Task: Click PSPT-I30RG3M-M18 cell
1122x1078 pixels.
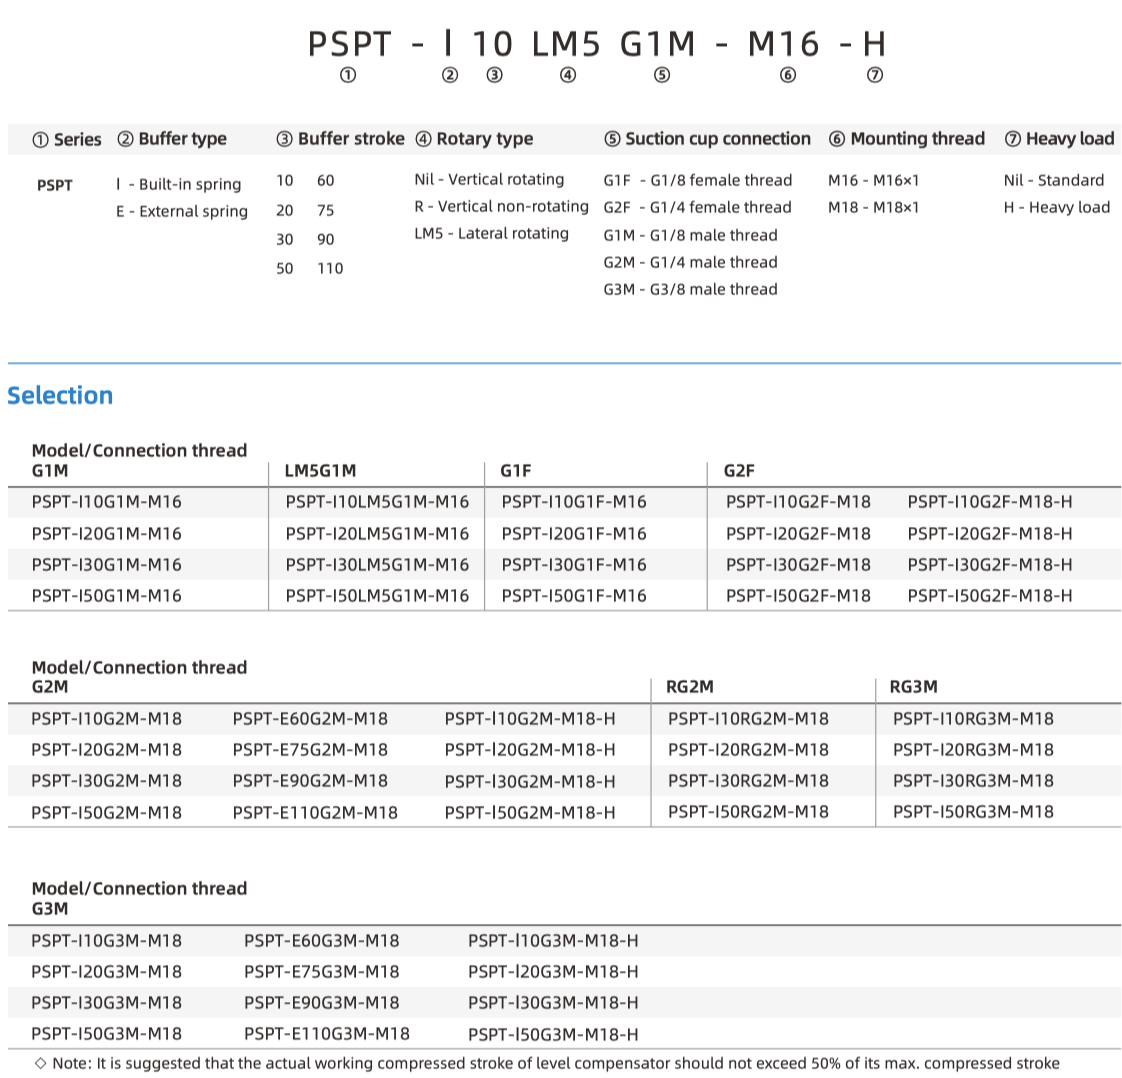Action: pyautogui.click(x=973, y=781)
